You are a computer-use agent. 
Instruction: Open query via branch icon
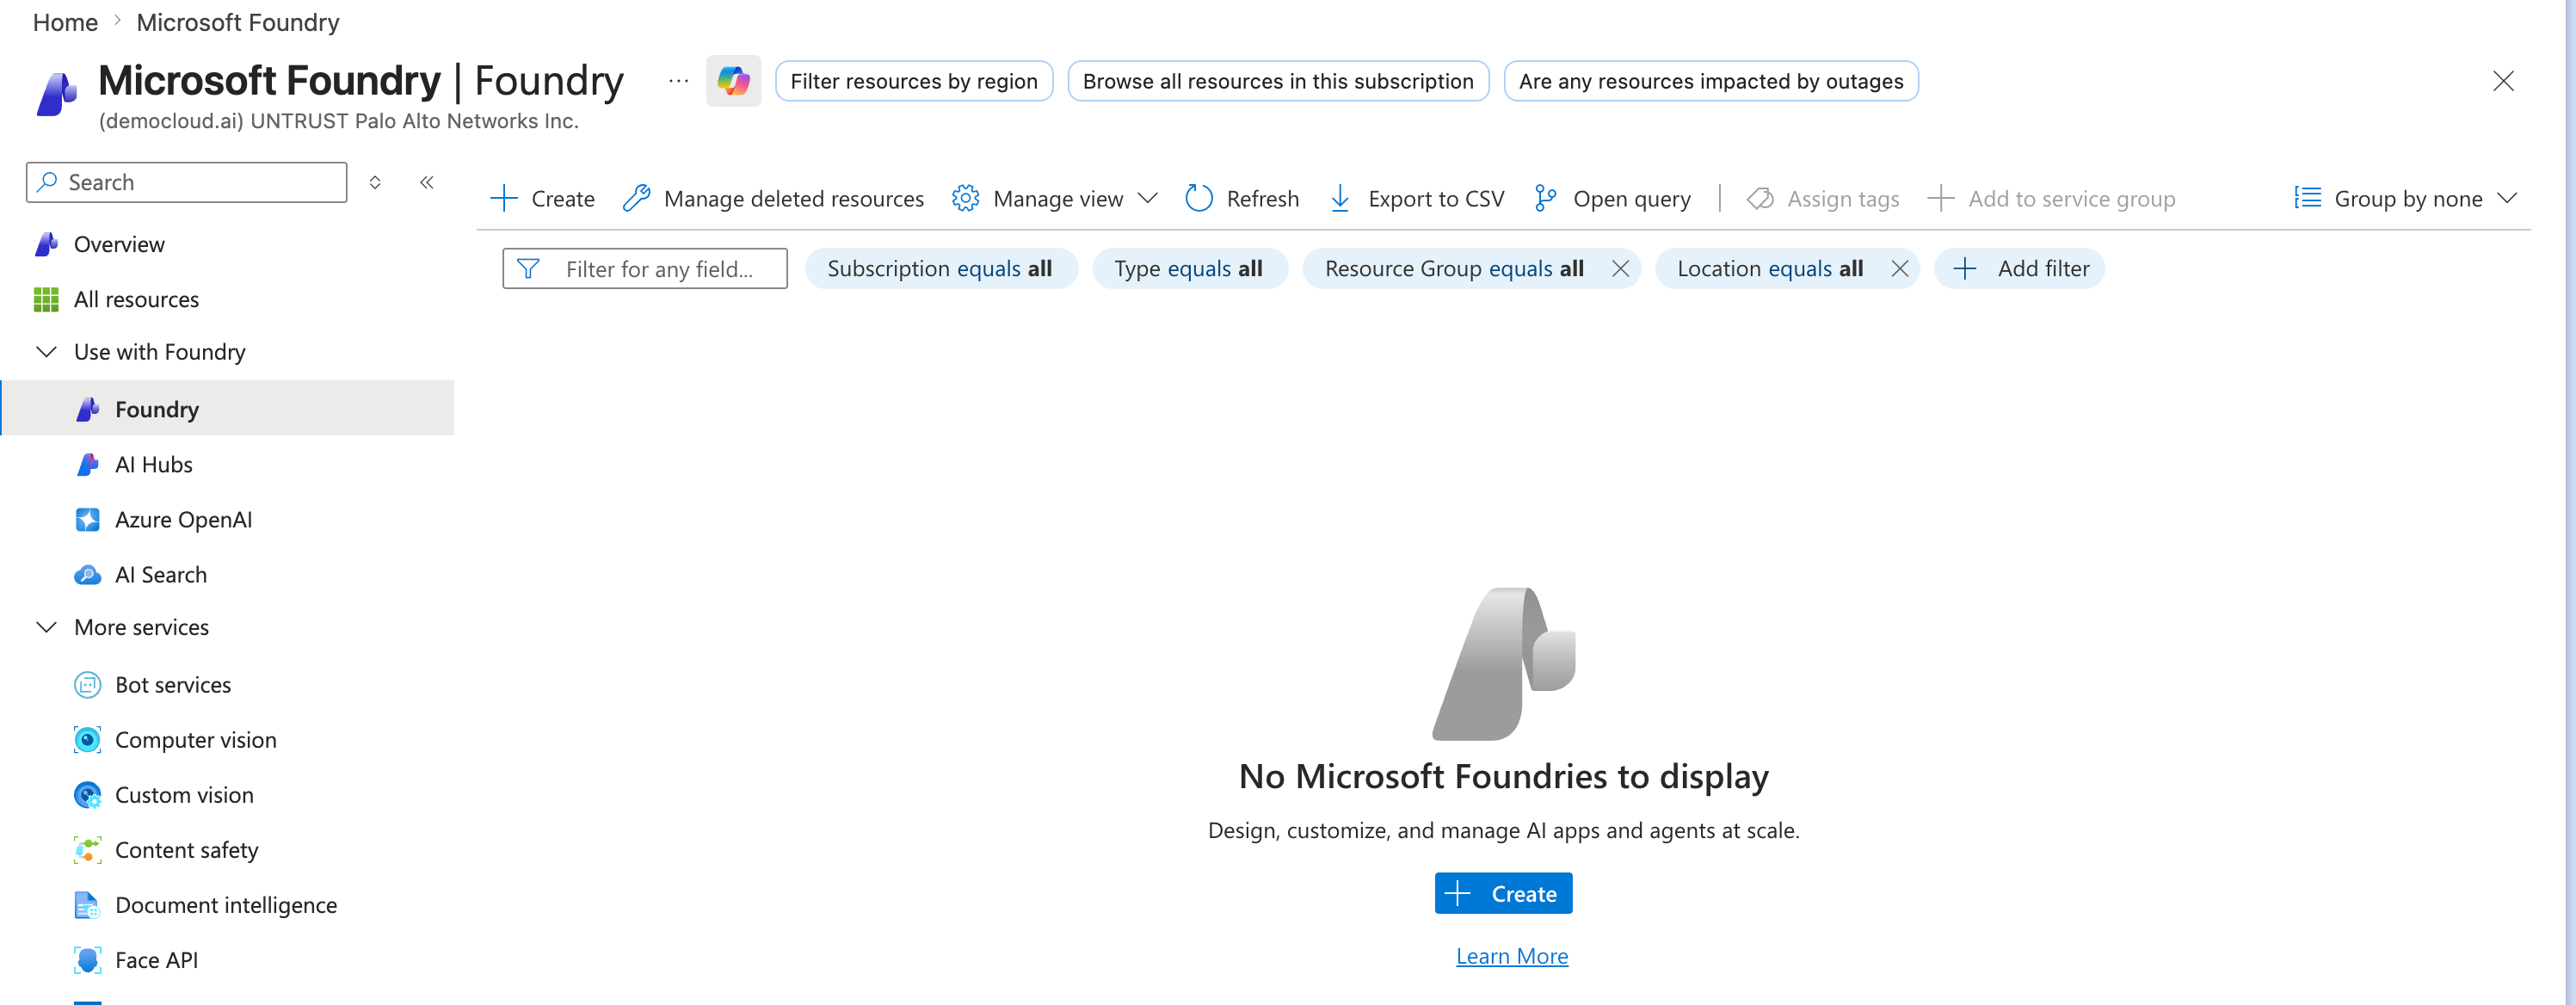pos(1545,199)
